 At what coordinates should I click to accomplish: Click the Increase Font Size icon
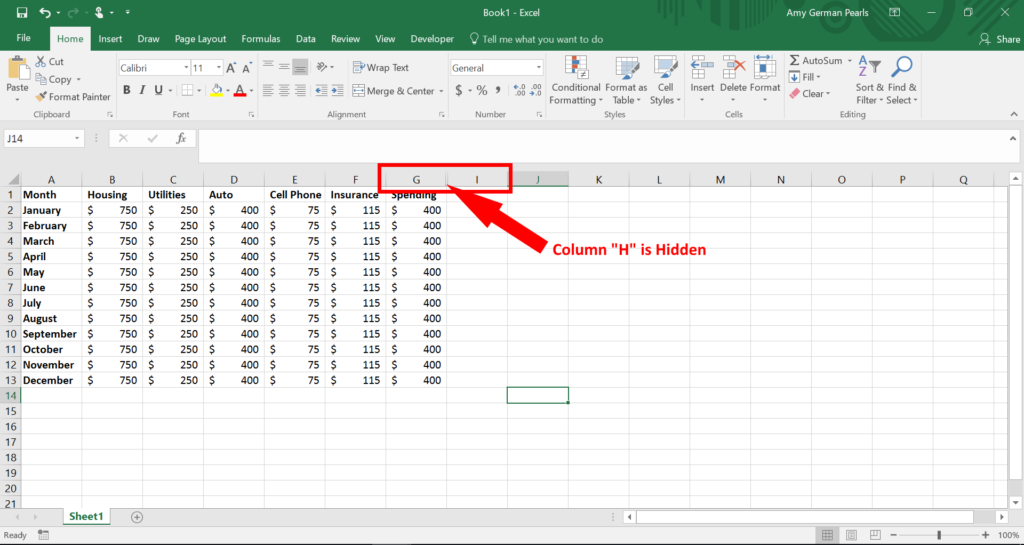[x=232, y=68]
